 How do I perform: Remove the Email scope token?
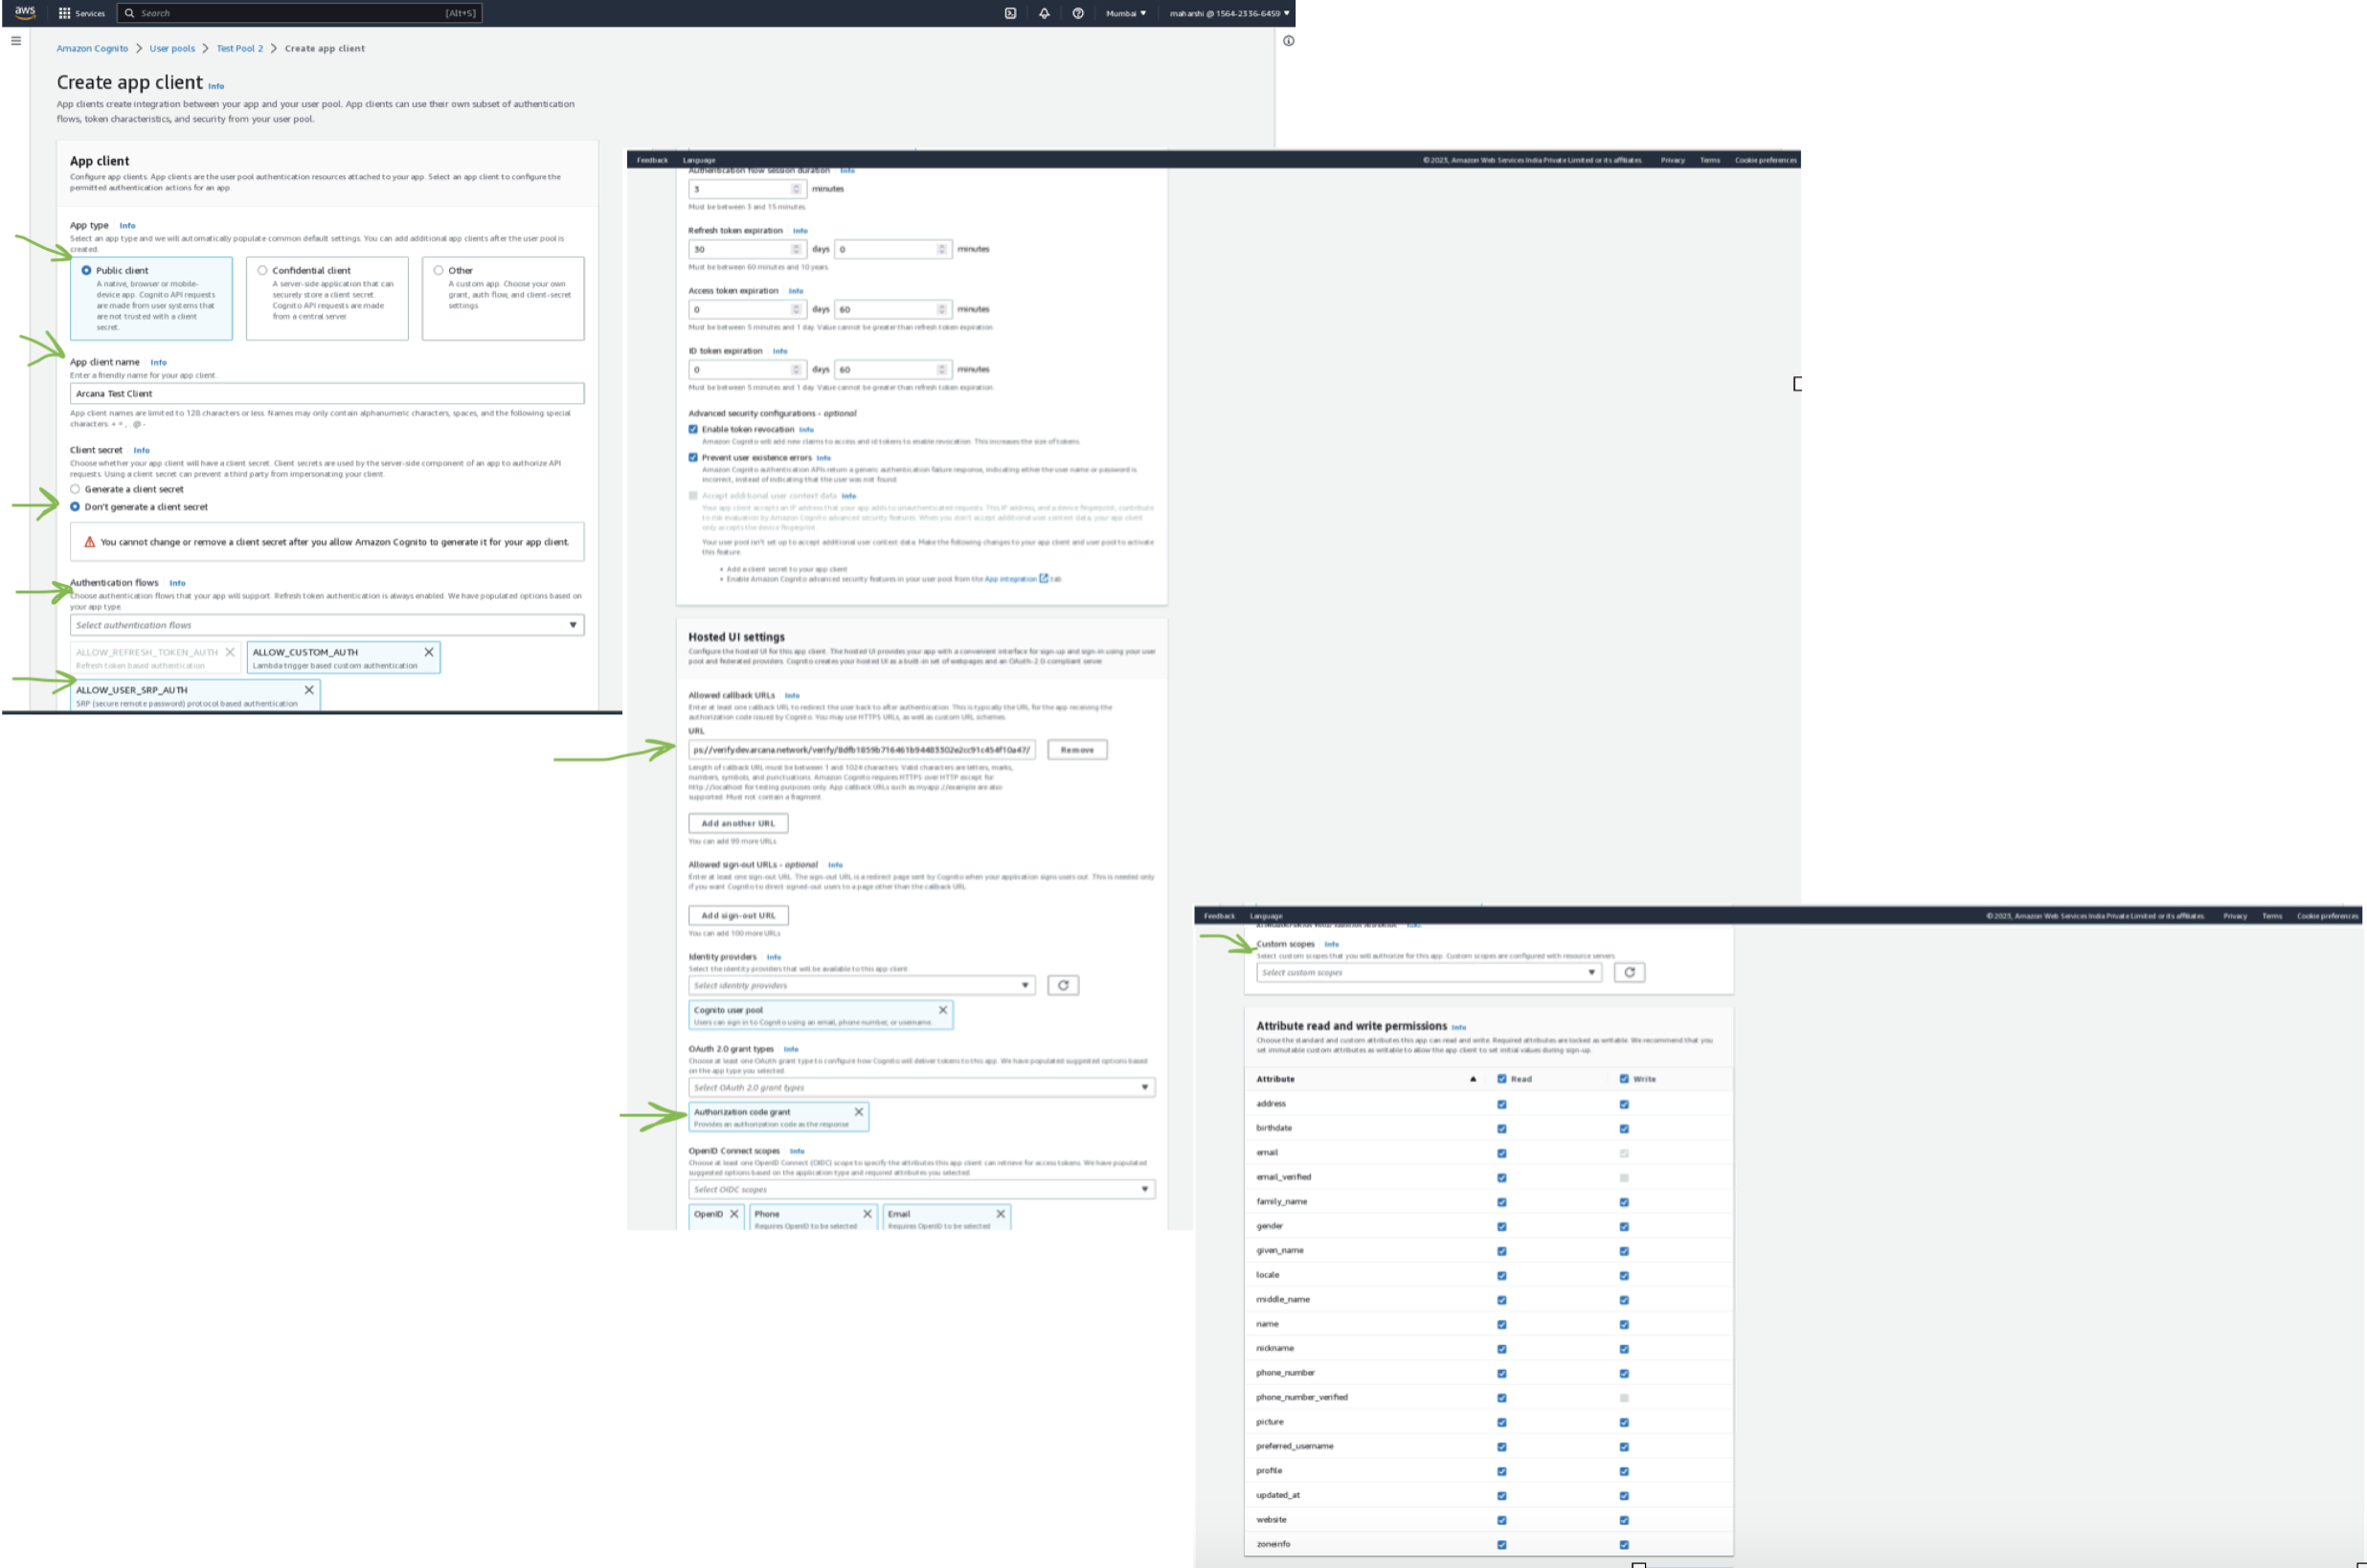(x=1000, y=1214)
